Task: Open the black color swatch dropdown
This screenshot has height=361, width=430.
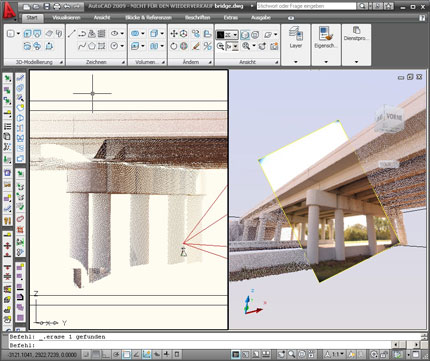Action: point(227,35)
